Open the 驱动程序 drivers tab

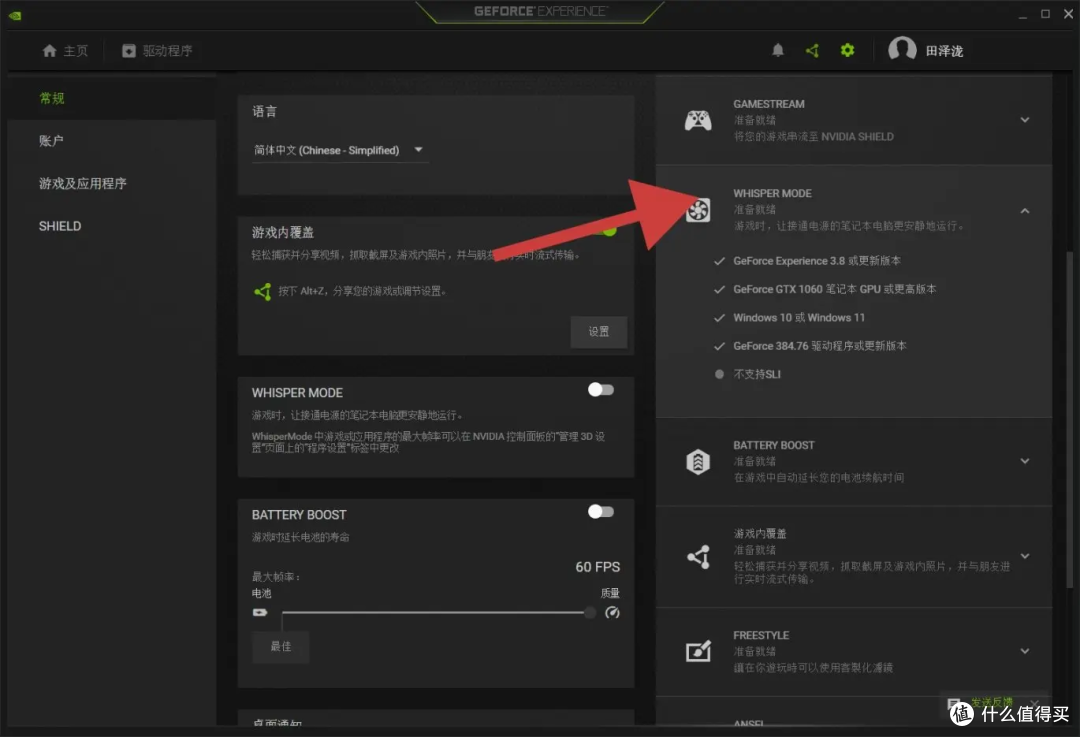pos(157,50)
